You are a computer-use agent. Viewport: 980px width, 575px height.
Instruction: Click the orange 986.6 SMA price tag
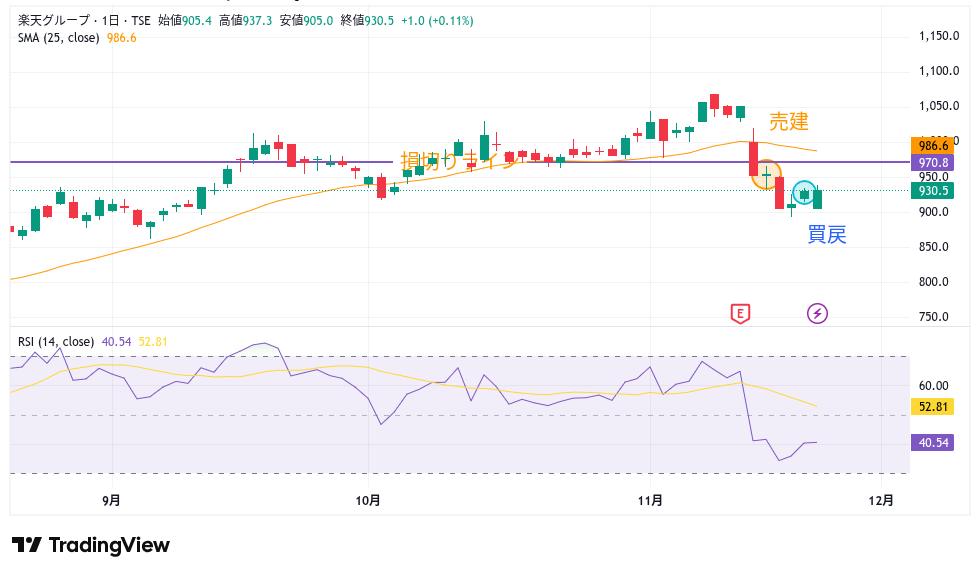pyautogui.click(x=933, y=145)
